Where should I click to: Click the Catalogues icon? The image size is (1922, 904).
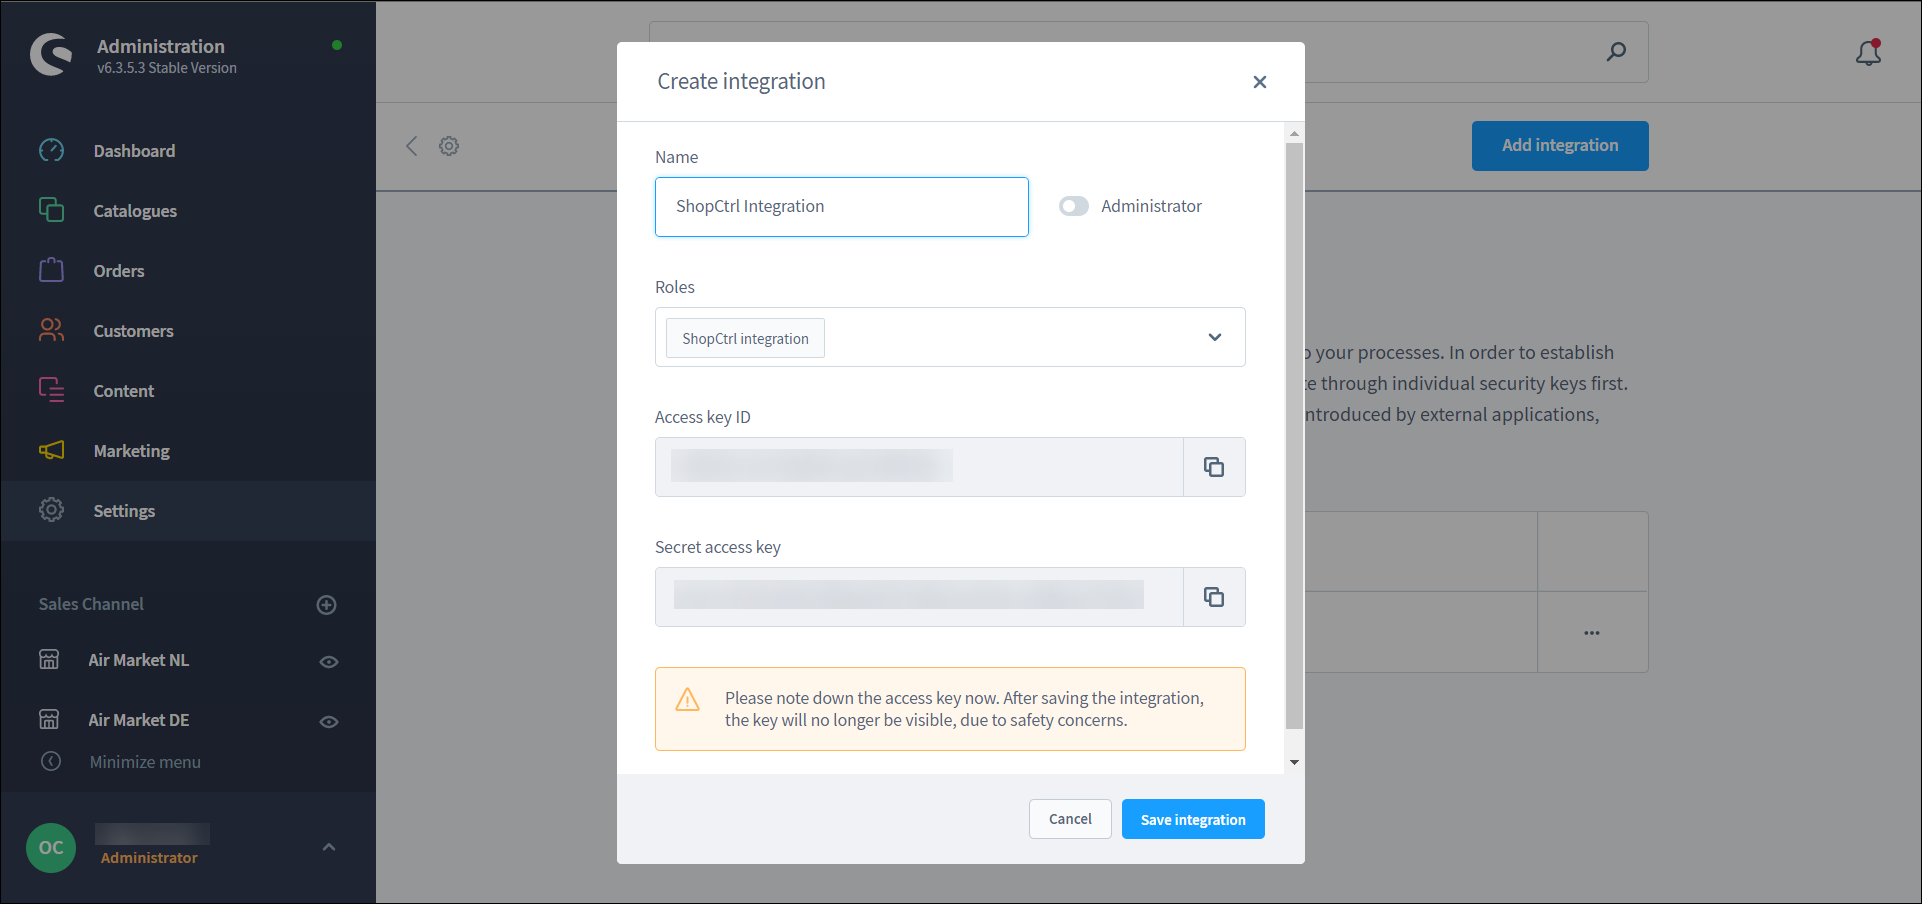tap(51, 210)
